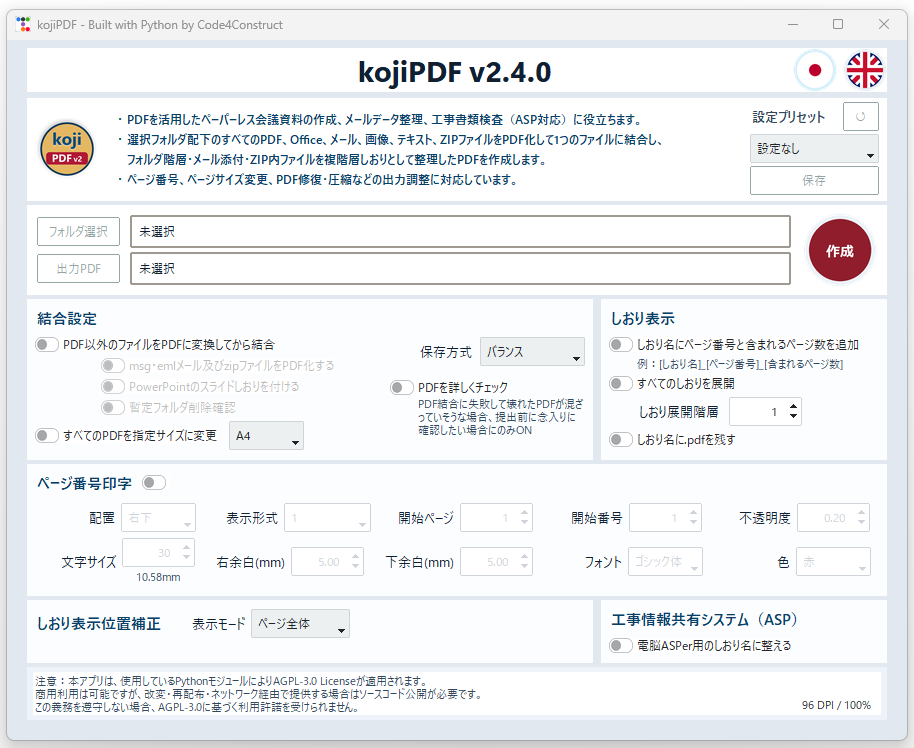
Task: Toggle PDFを詳しくチェック switch
Action: coord(402,387)
